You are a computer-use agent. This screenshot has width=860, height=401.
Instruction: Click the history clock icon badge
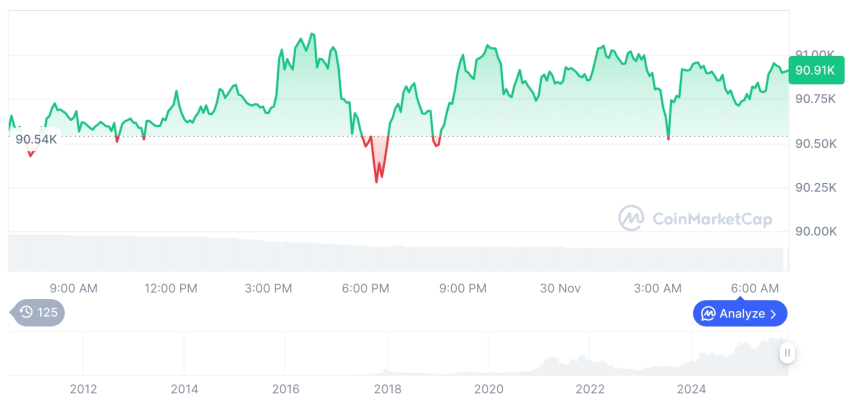(26, 313)
